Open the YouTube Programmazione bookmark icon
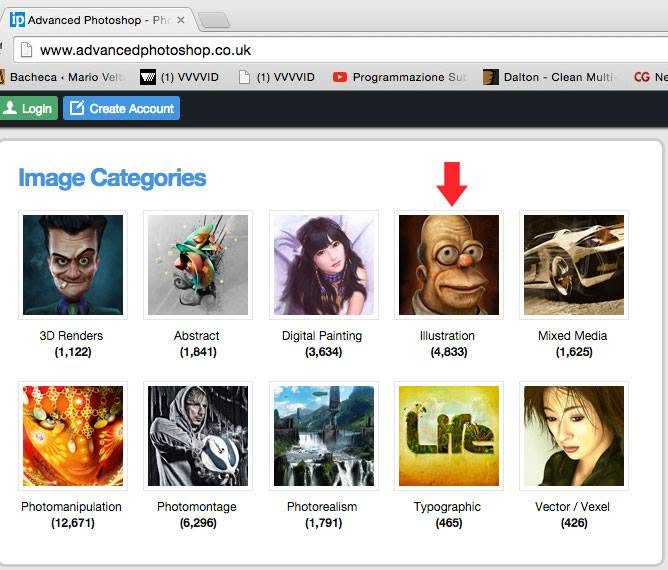Viewport: 668px width, 570px height. click(340, 77)
